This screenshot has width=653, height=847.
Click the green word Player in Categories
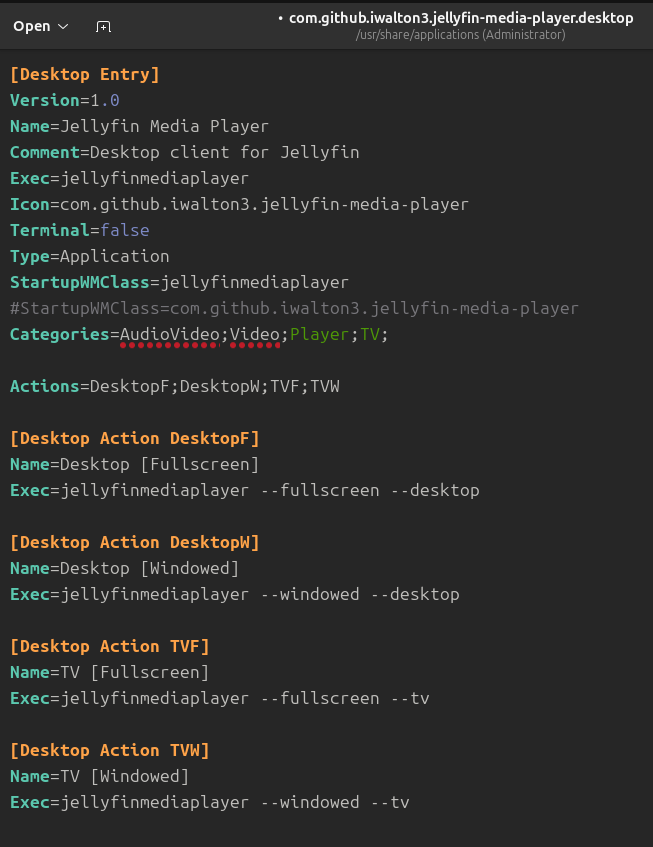pyautogui.click(x=319, y=334)
